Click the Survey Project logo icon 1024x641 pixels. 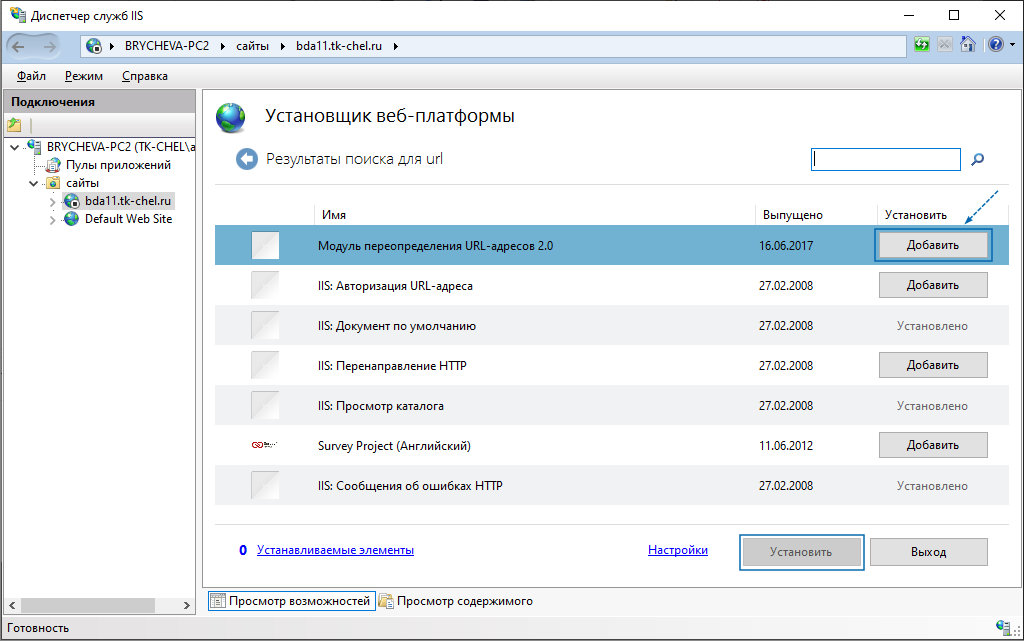click(x=264, y=445)
